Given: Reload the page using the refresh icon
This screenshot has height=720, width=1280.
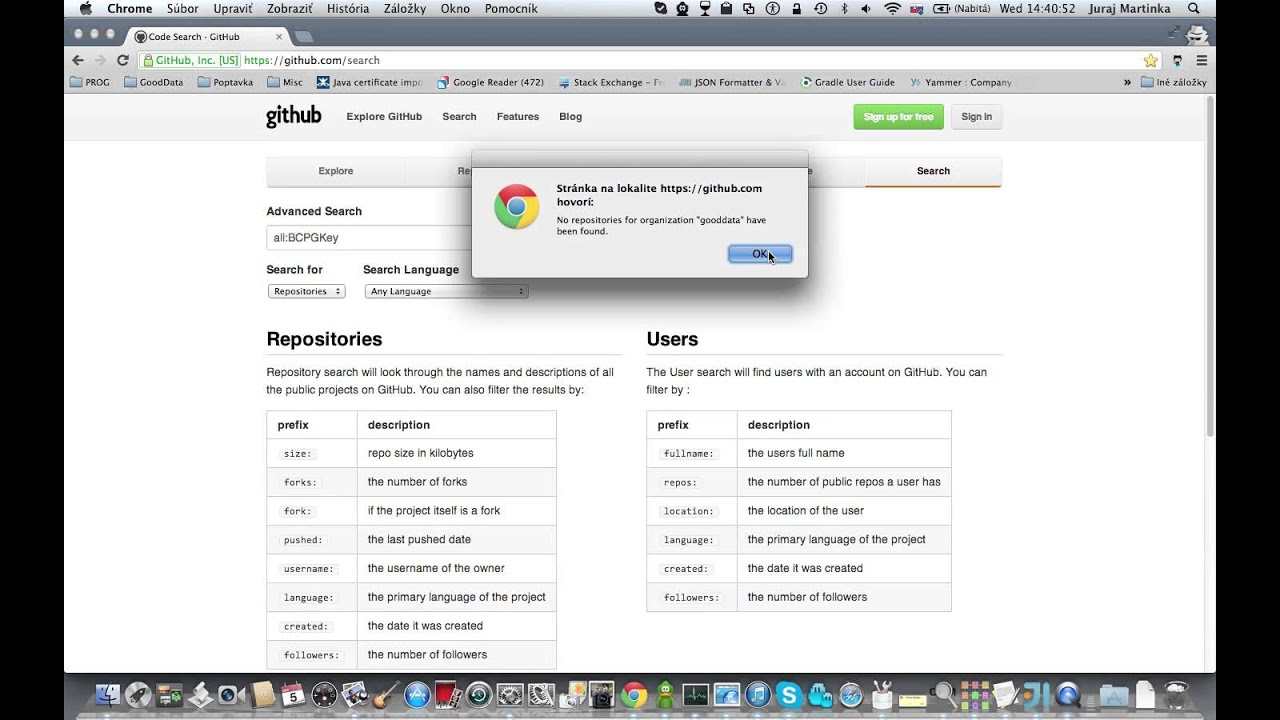Looking at the screenshot, I should tap(123, 60).
